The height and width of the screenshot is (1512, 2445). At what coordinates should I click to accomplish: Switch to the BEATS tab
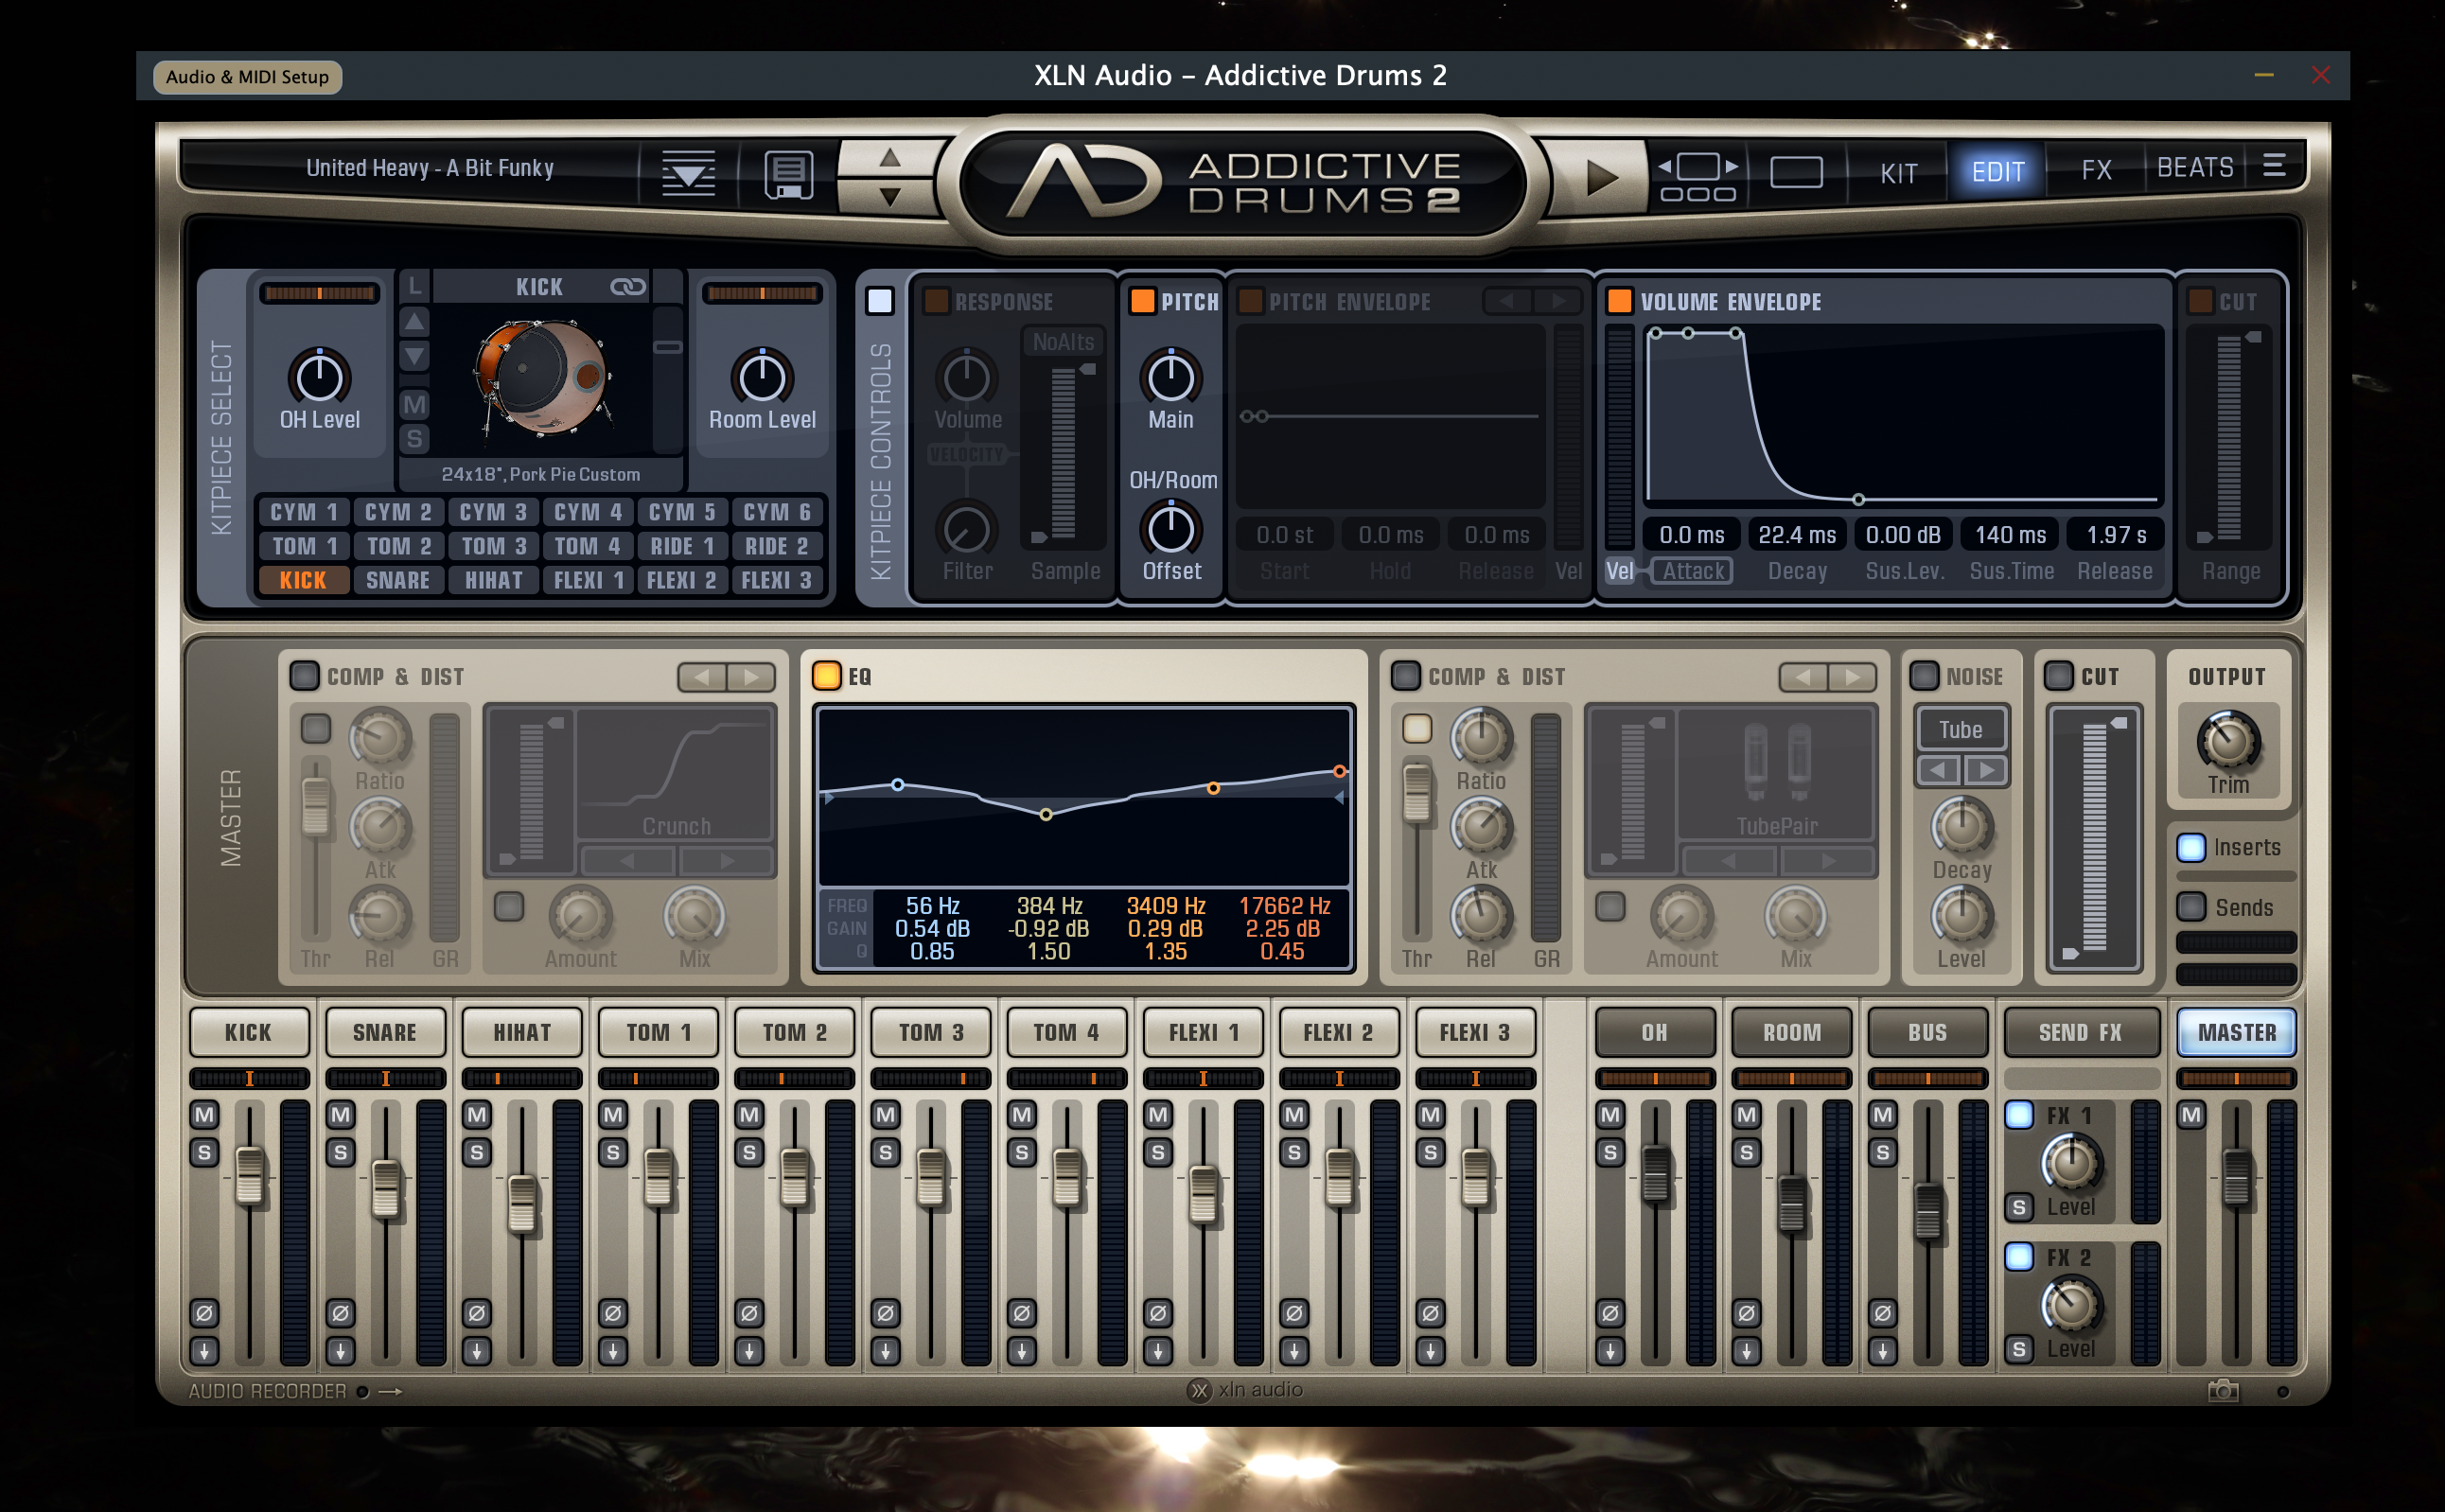(x=2194, y=168)
